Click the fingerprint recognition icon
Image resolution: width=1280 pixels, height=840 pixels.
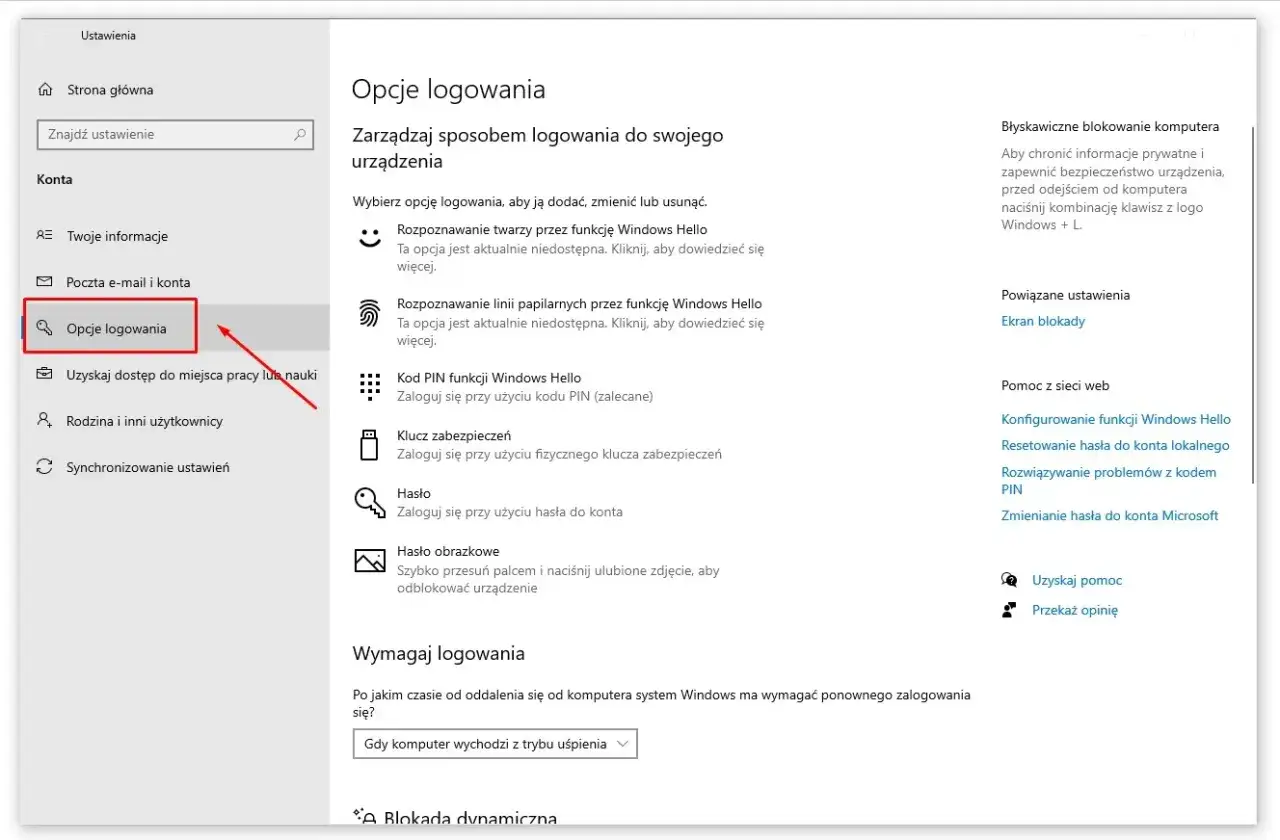click(370, 312)
